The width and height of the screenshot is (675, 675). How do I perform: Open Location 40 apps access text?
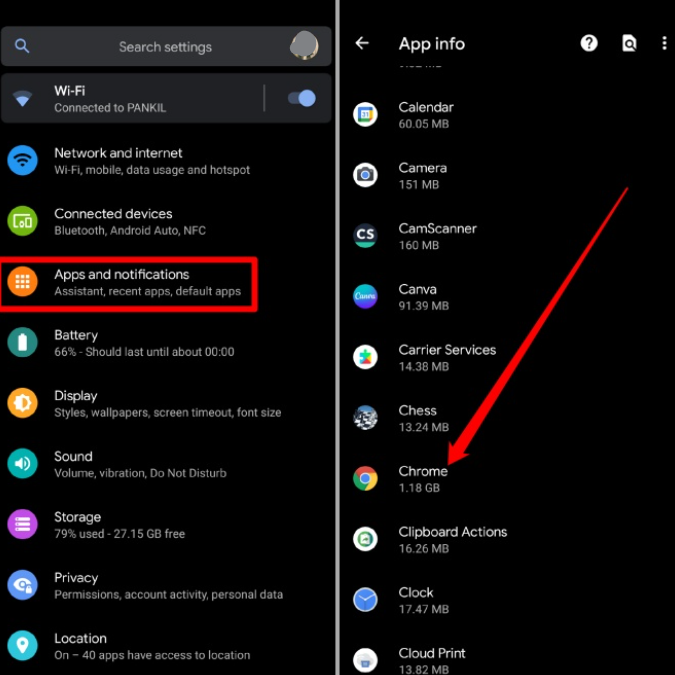[152, 647]
